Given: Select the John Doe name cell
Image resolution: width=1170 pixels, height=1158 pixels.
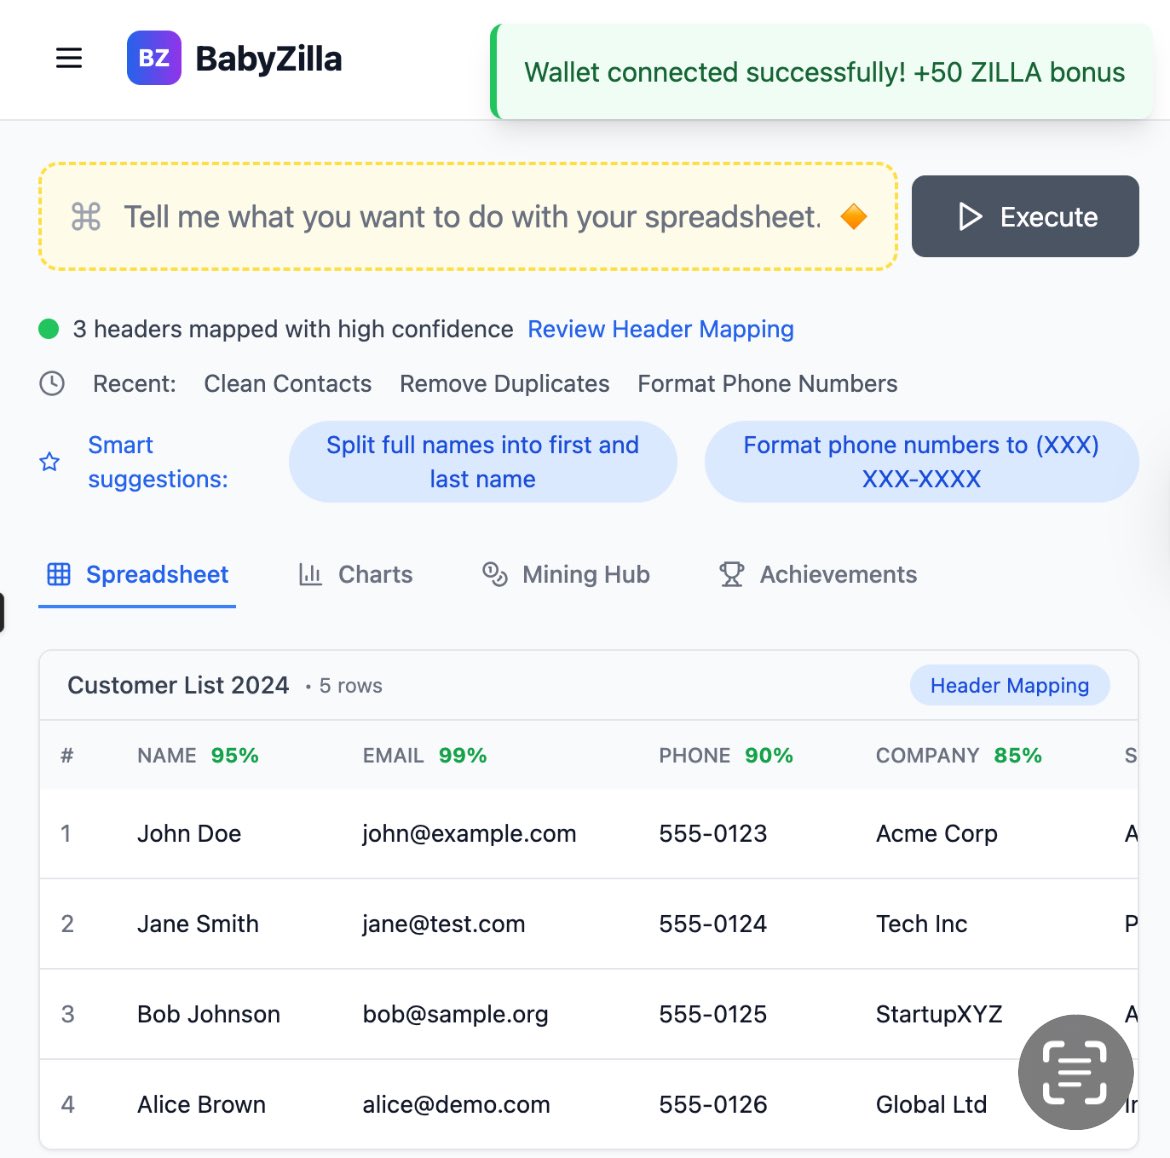Looking at the screenshot, I should [x=189, y=833].
